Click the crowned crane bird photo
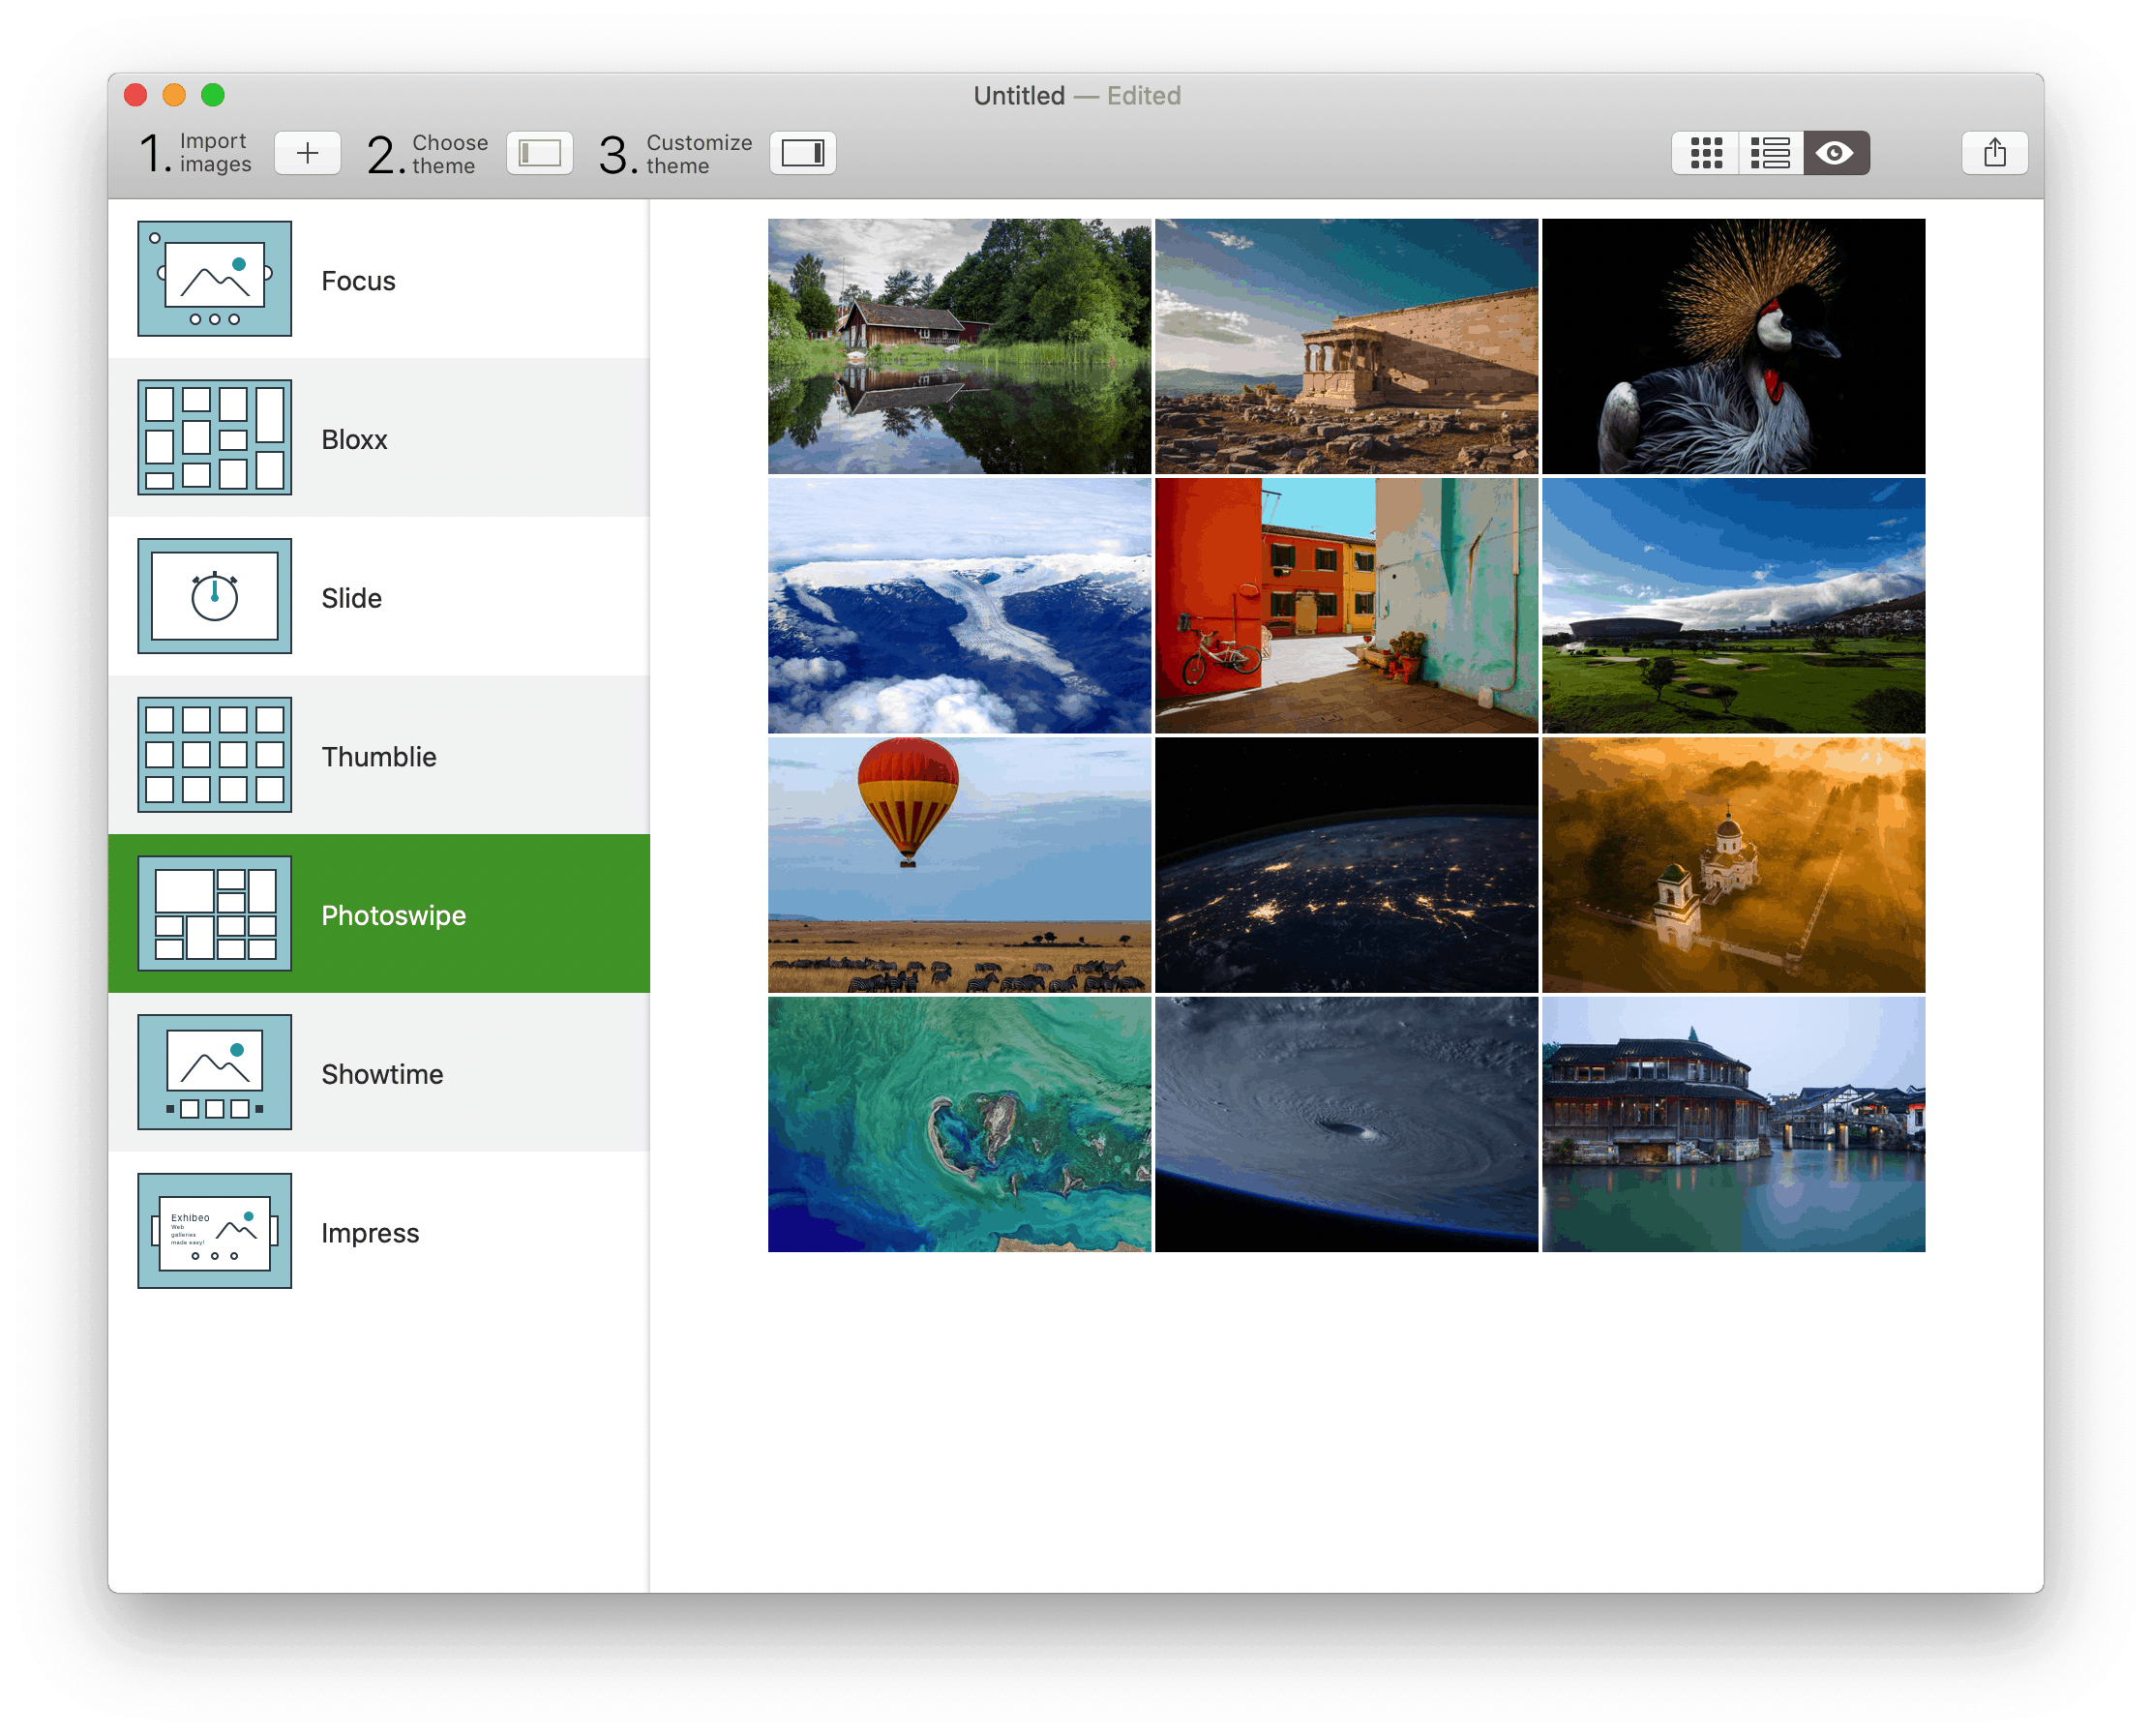Screen dimensions: 2152x1736 (1732, 346)
